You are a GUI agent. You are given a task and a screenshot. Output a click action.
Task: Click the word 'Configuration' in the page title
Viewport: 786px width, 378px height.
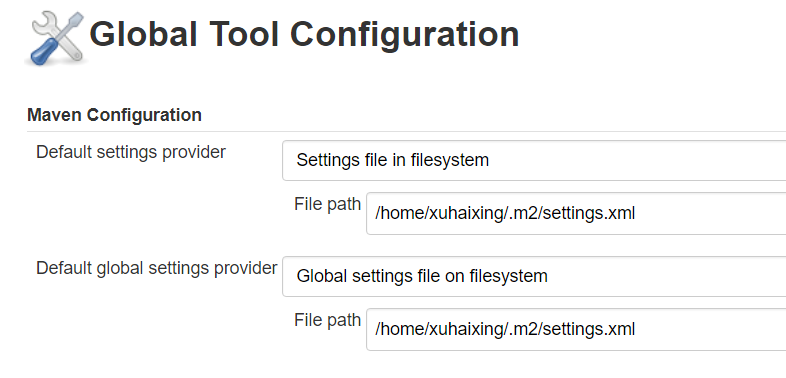[x=405, y=35]
